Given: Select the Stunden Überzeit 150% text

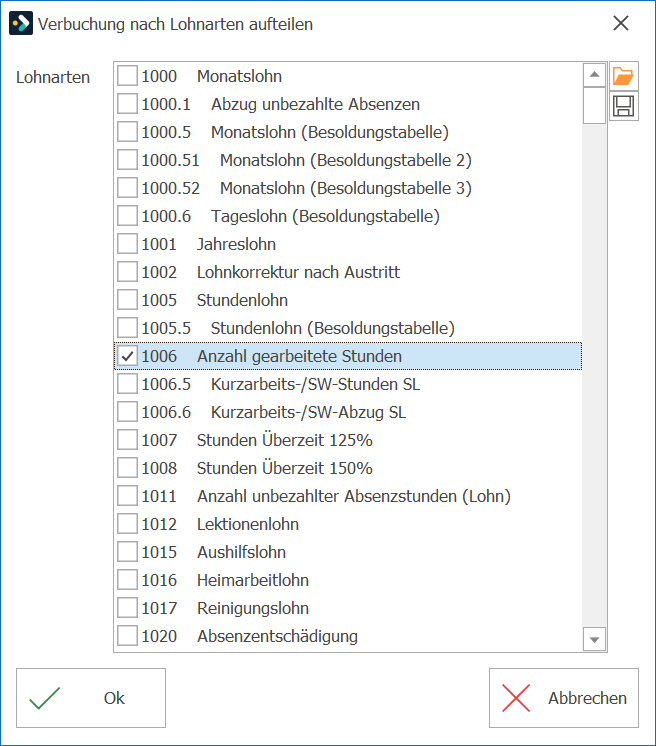Looking at the screenshot, I should pyautogui.click(x=284, y=468).
